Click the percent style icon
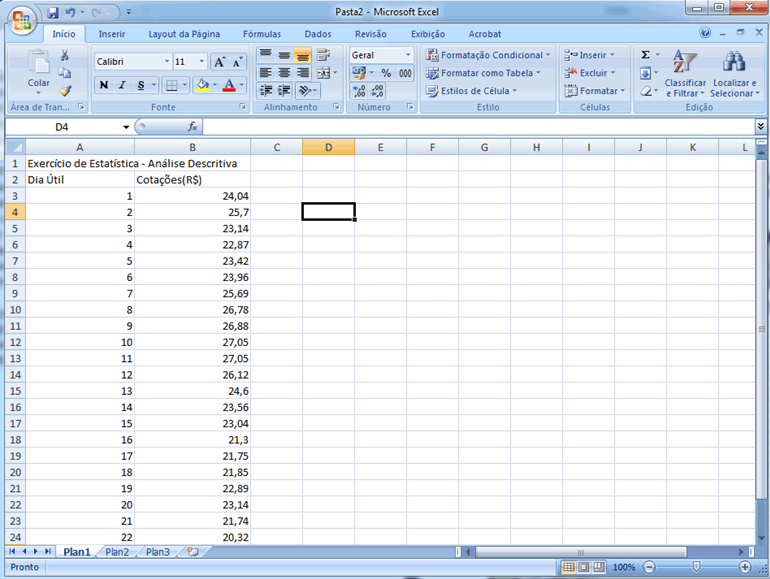 coord(386,73)
